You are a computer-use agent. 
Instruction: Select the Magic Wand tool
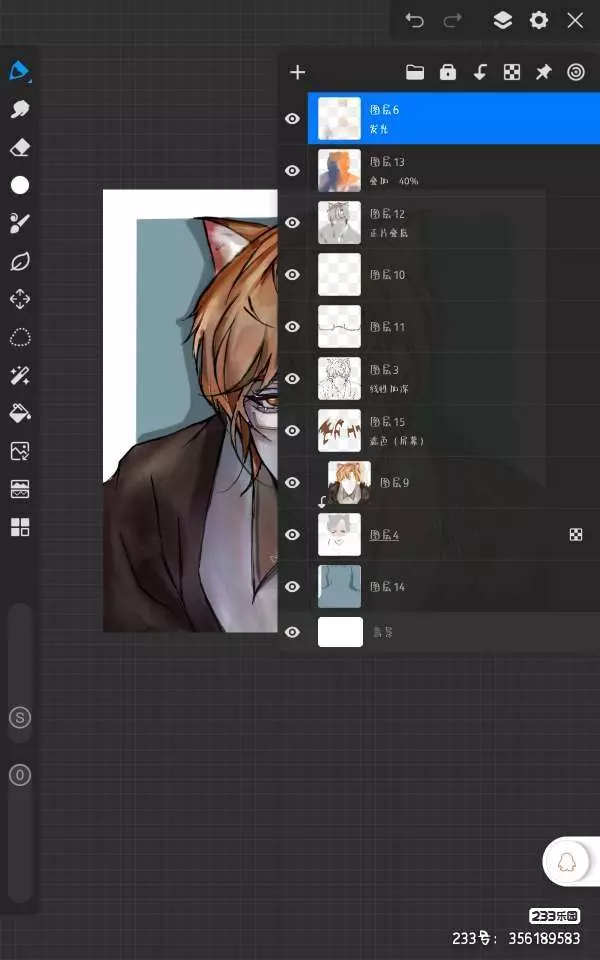tap(20, 375)
